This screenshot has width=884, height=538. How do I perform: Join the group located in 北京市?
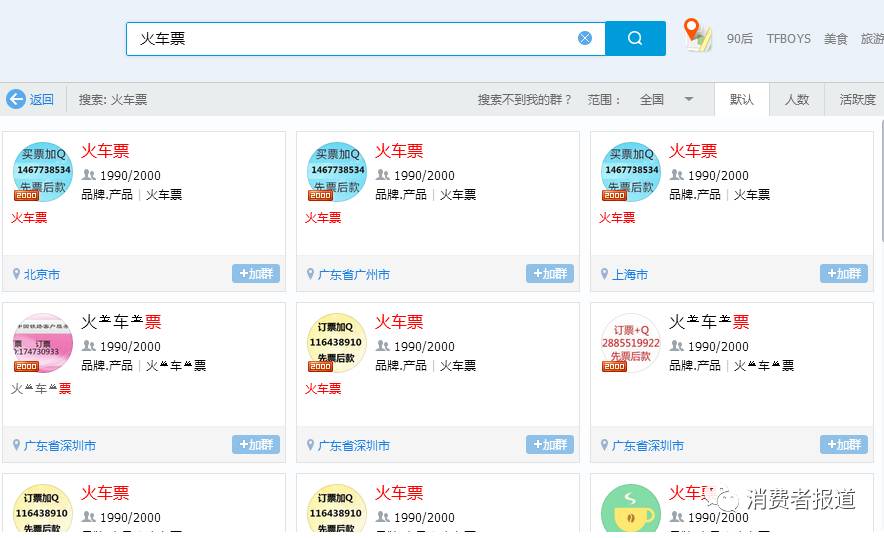[256, 274]
